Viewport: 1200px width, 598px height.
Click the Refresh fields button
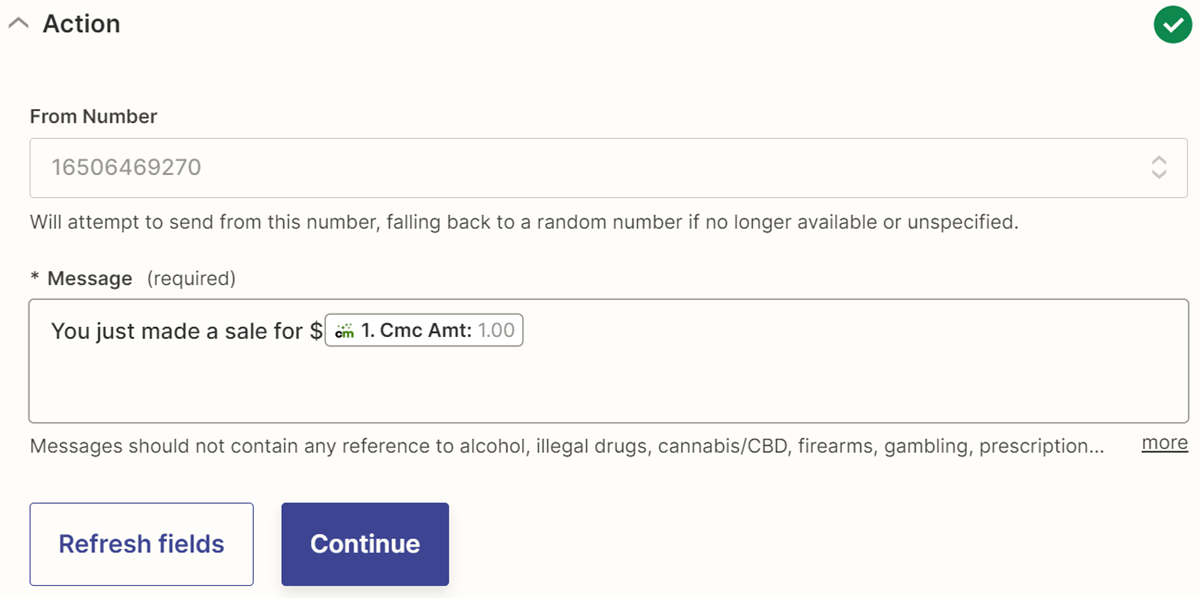tap(141, 544)
